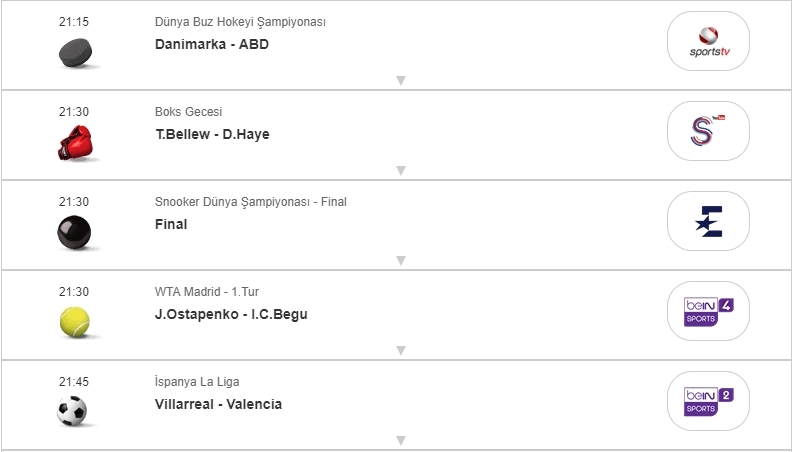
Task: Expand the Villarreal - Valencia row arrow
Action: [400, 440]
